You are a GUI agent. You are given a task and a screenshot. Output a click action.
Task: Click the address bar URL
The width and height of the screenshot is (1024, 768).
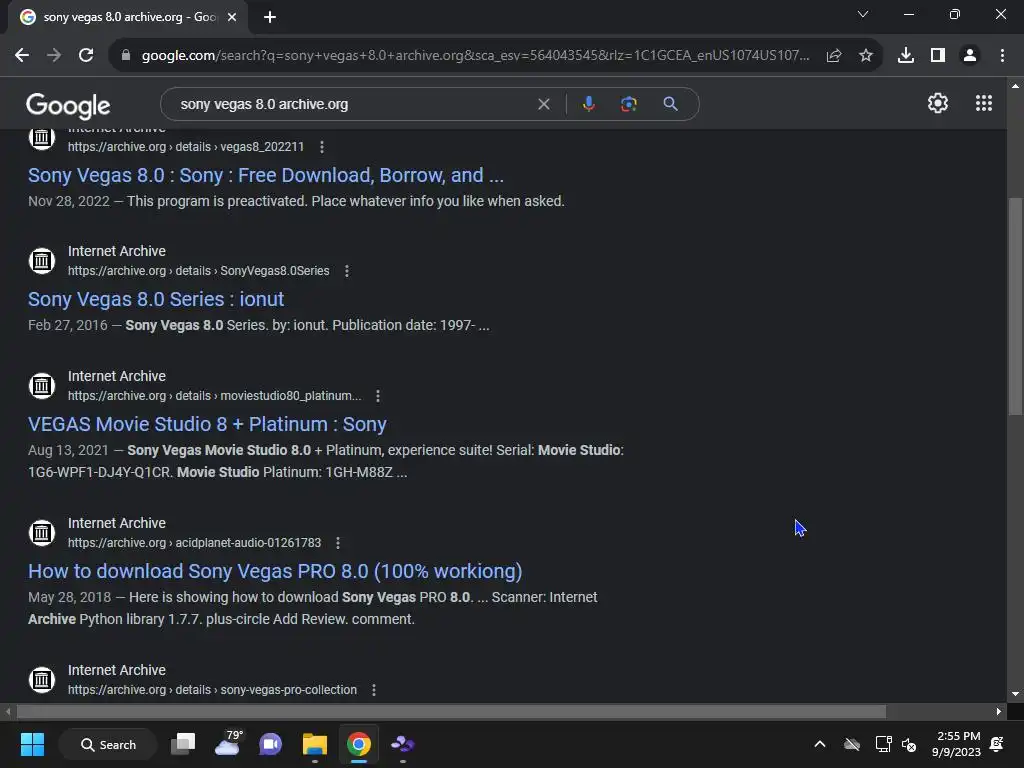pyautogui.click(x=475, y=56)
